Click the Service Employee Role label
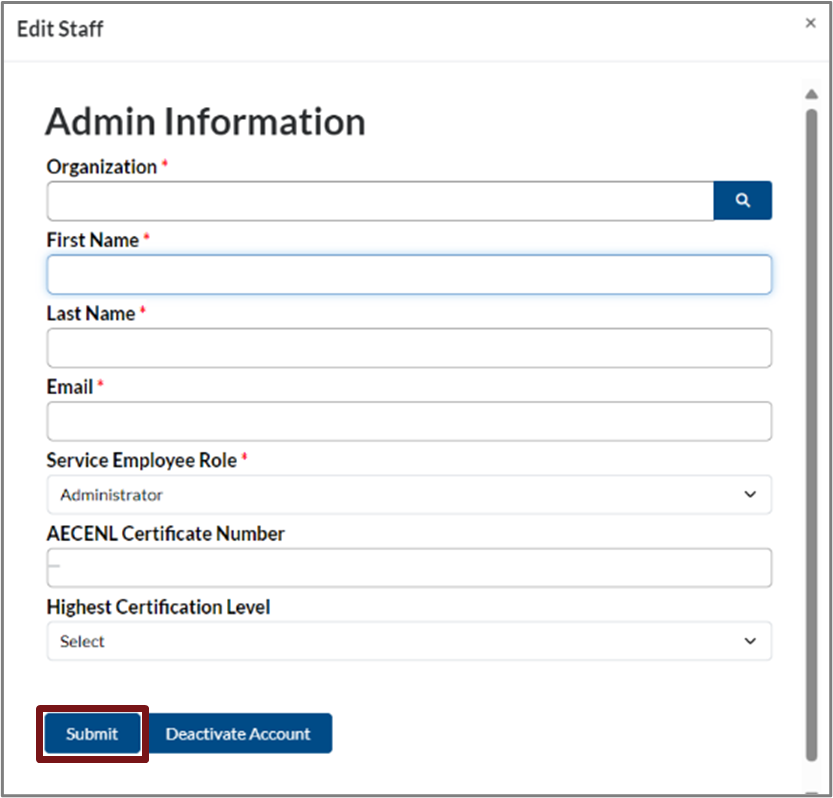This screenshot has width=833, height=798. pyautogui.click(x=141, y=461)
